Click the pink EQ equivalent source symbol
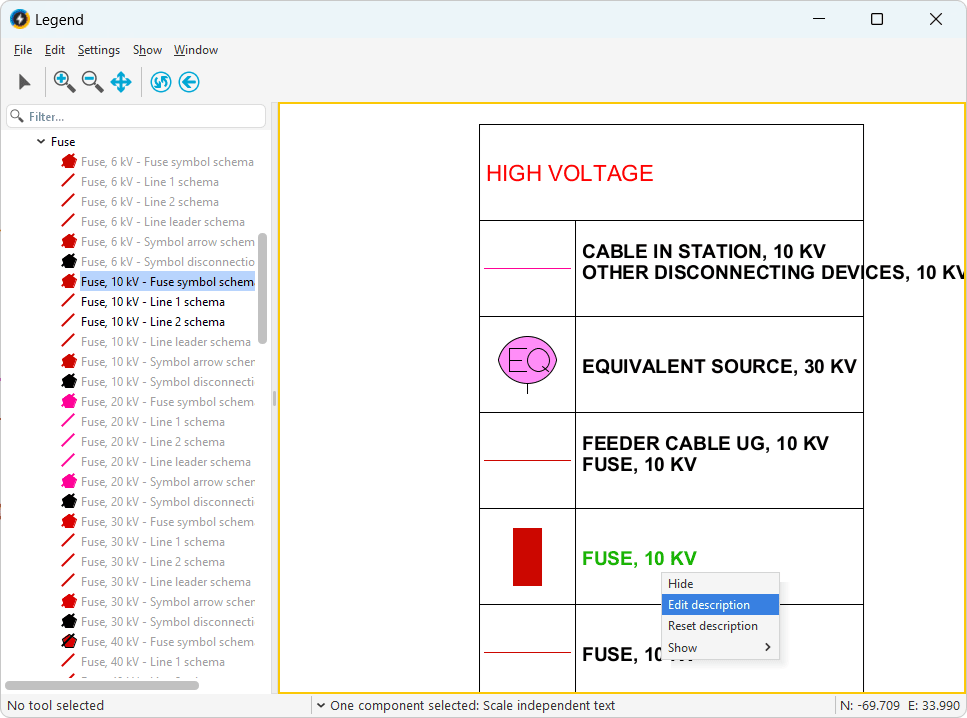 click(x=527, y=361)
